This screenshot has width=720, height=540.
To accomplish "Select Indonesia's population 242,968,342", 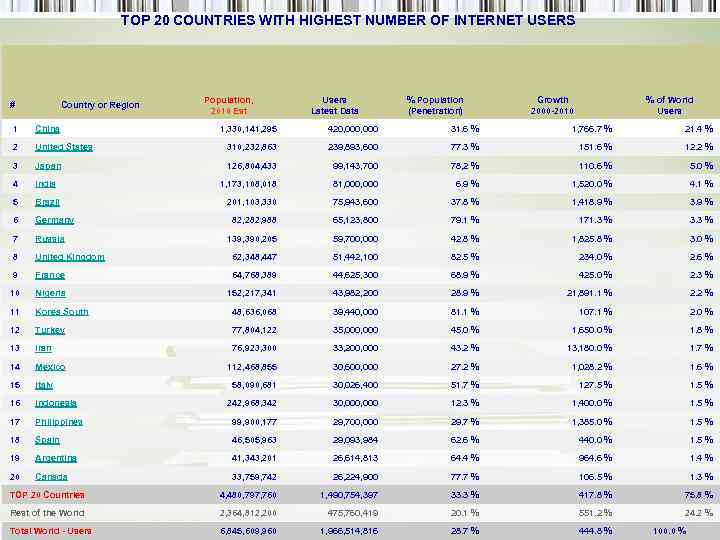I will click(252, 403).
